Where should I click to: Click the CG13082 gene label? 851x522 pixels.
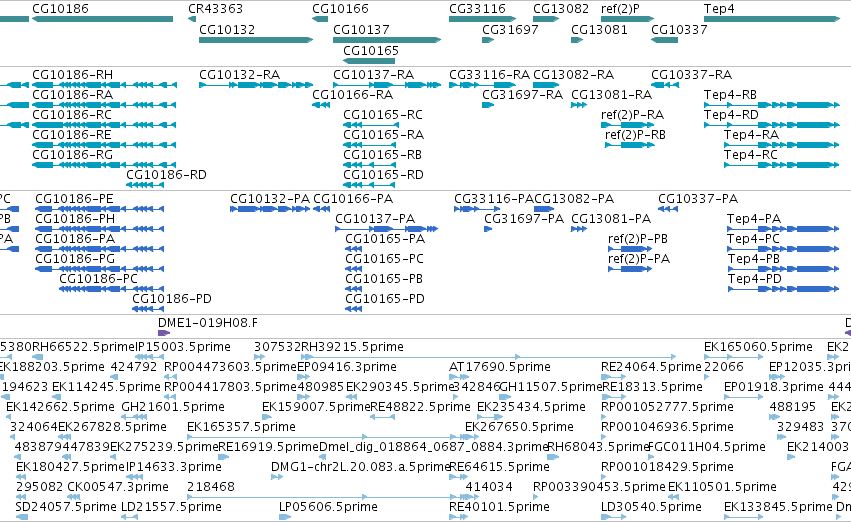click(561, 9)
